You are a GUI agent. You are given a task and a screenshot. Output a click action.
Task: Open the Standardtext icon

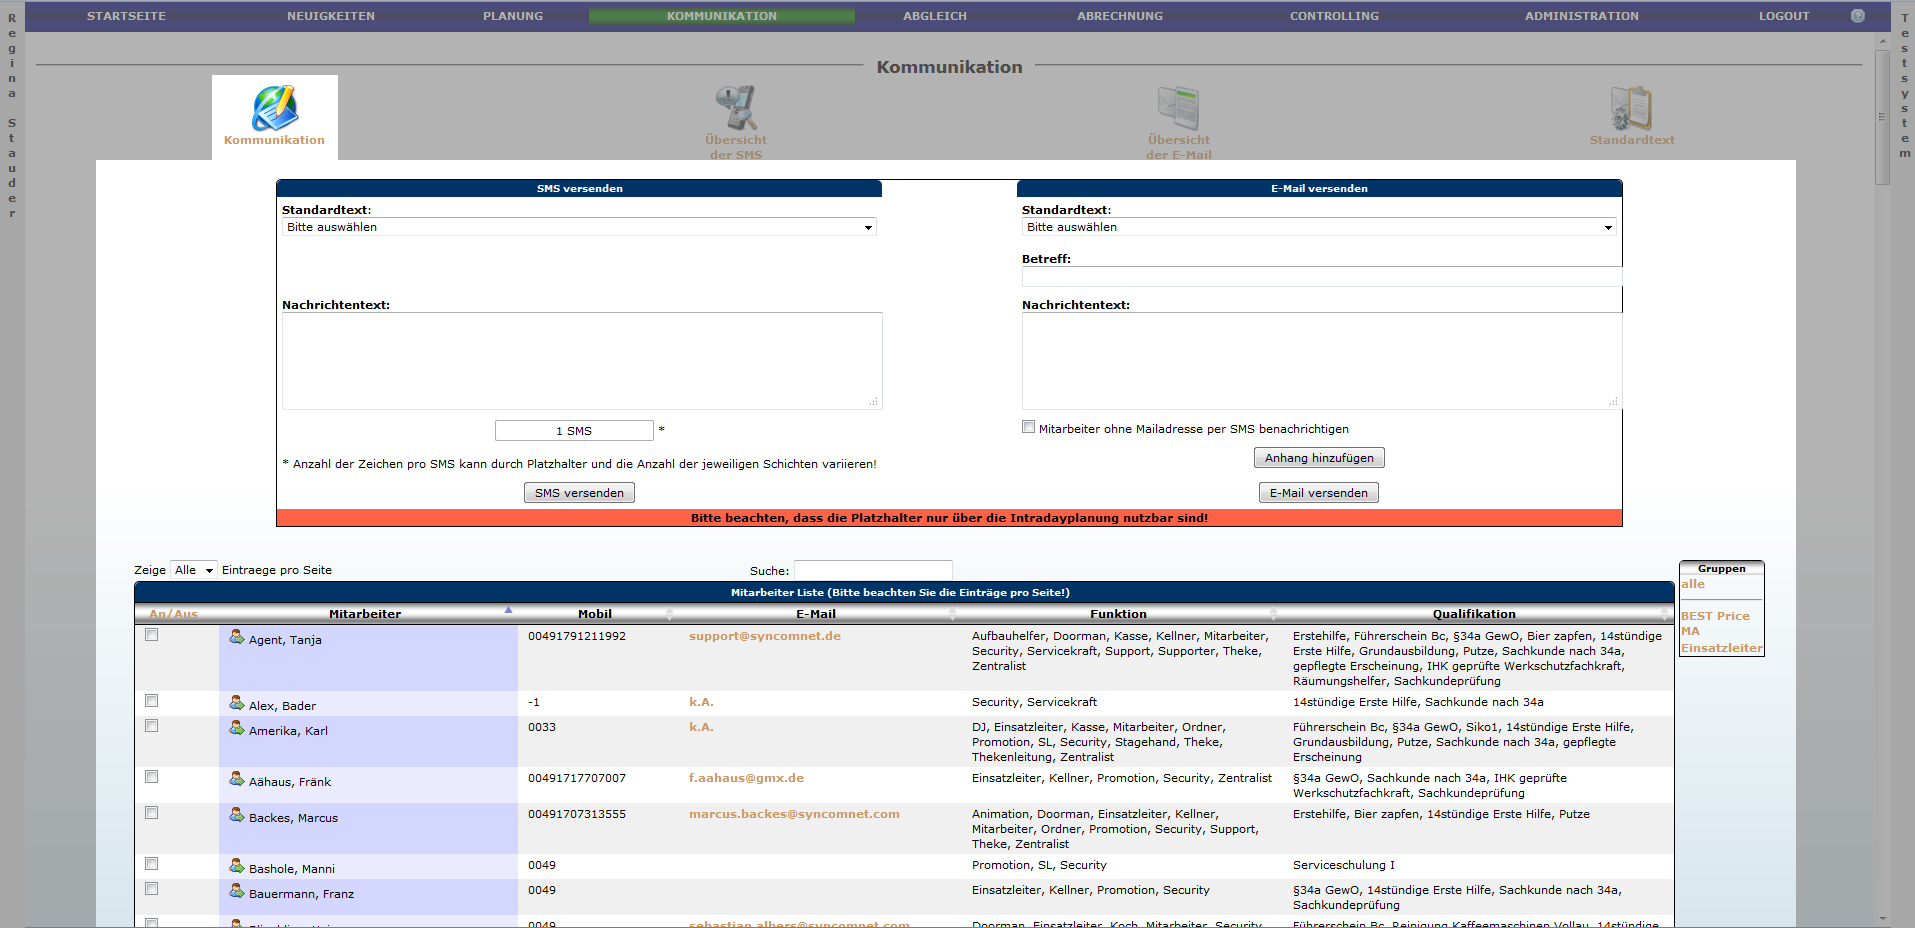1631,108
